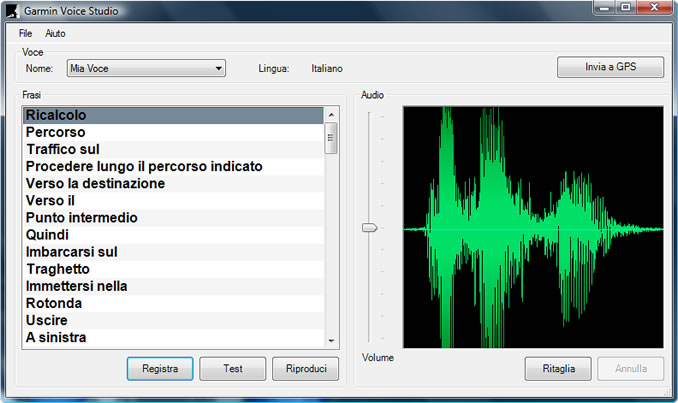Minimize the Garmin Voice Studio window

pyautogui.click(x=604, y=7)
